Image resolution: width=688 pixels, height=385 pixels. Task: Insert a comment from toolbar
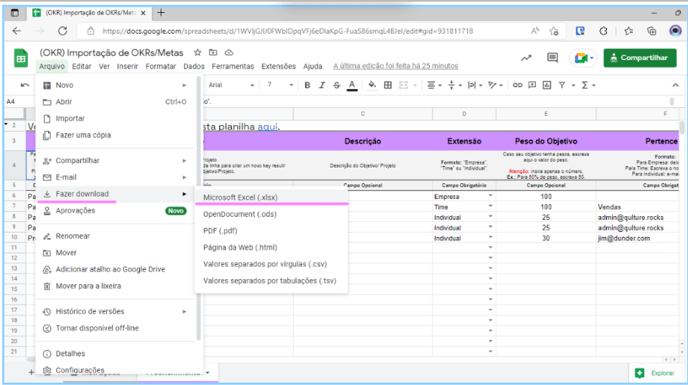tap(532, 85)
